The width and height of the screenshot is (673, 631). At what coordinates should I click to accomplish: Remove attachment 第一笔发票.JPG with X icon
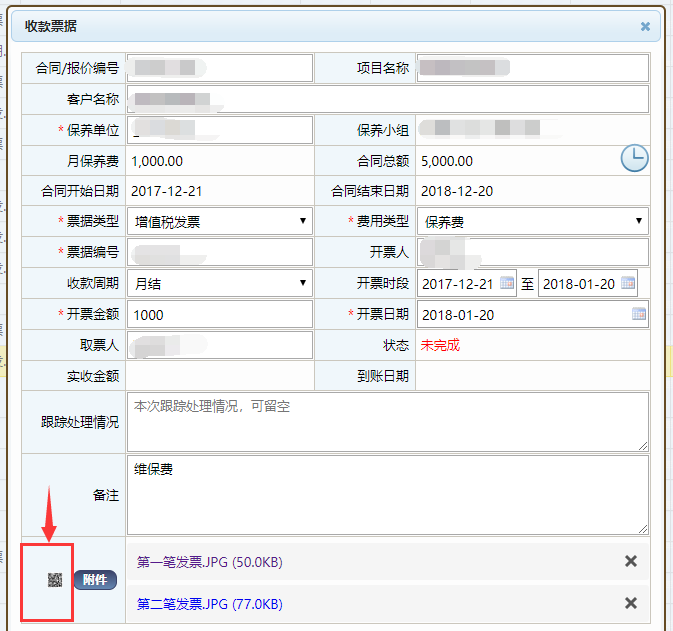(631, 561)
